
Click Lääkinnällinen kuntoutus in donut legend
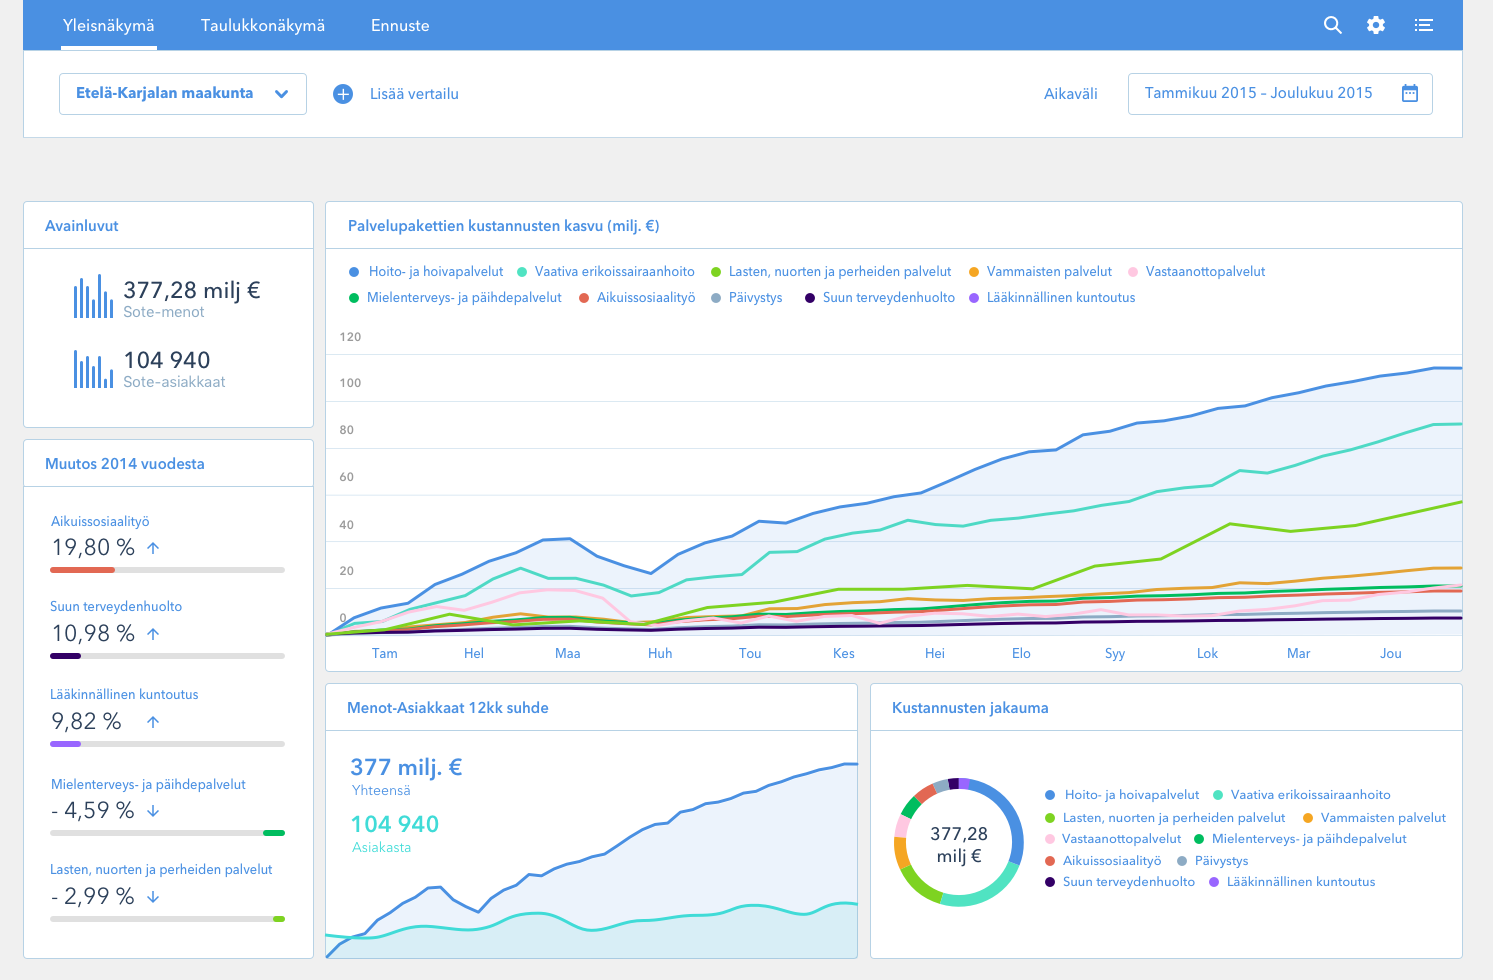click(x=1292, y=882)
